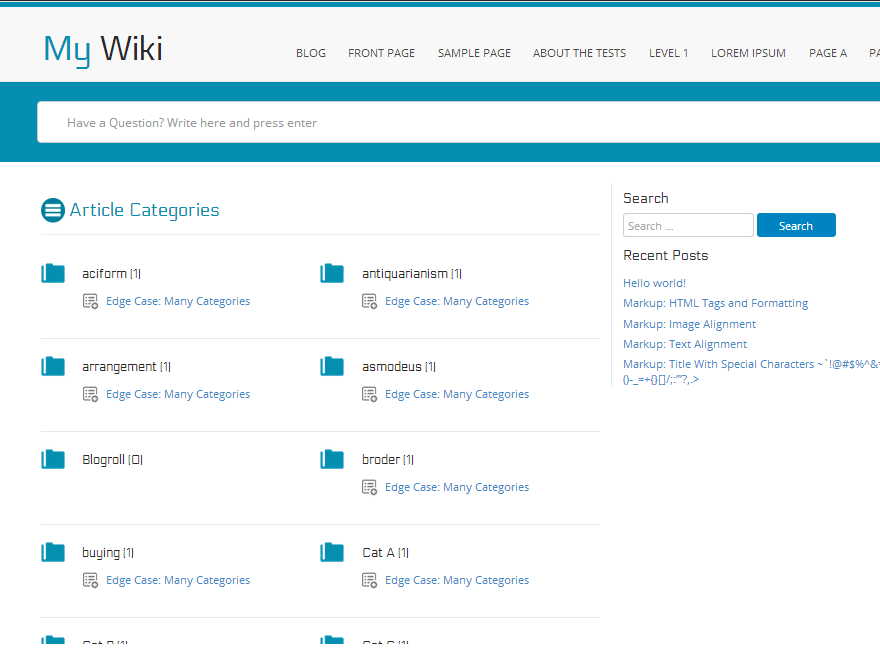Image resolution: width=880 pixels, height=660 pixels.
Task: Open Sample Page from the menu
Action: coord(474,53)
